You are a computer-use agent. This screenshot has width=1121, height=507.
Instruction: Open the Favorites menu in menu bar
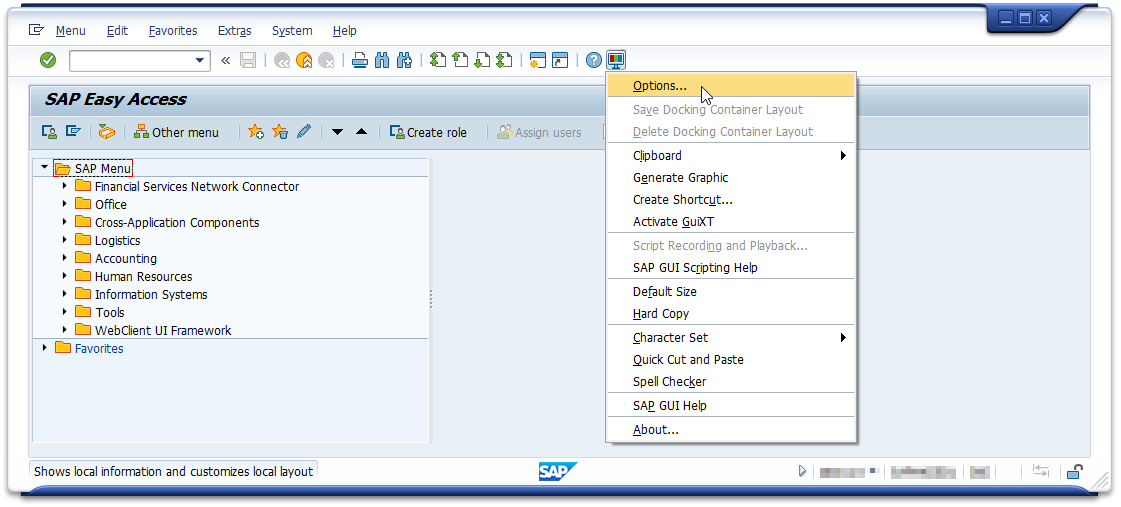pyautogui.click(x=173, y=31)
